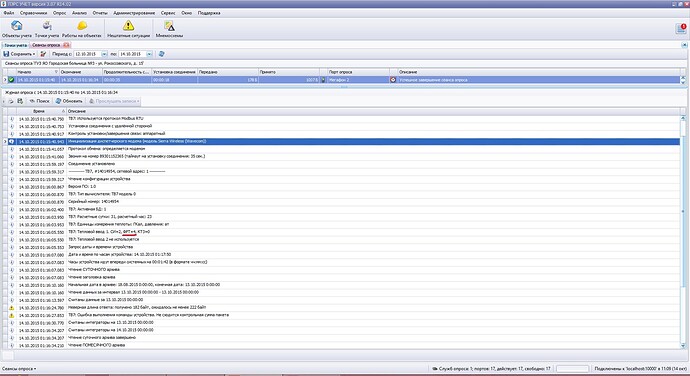Open the Анализ menu

tap(80, 13)
